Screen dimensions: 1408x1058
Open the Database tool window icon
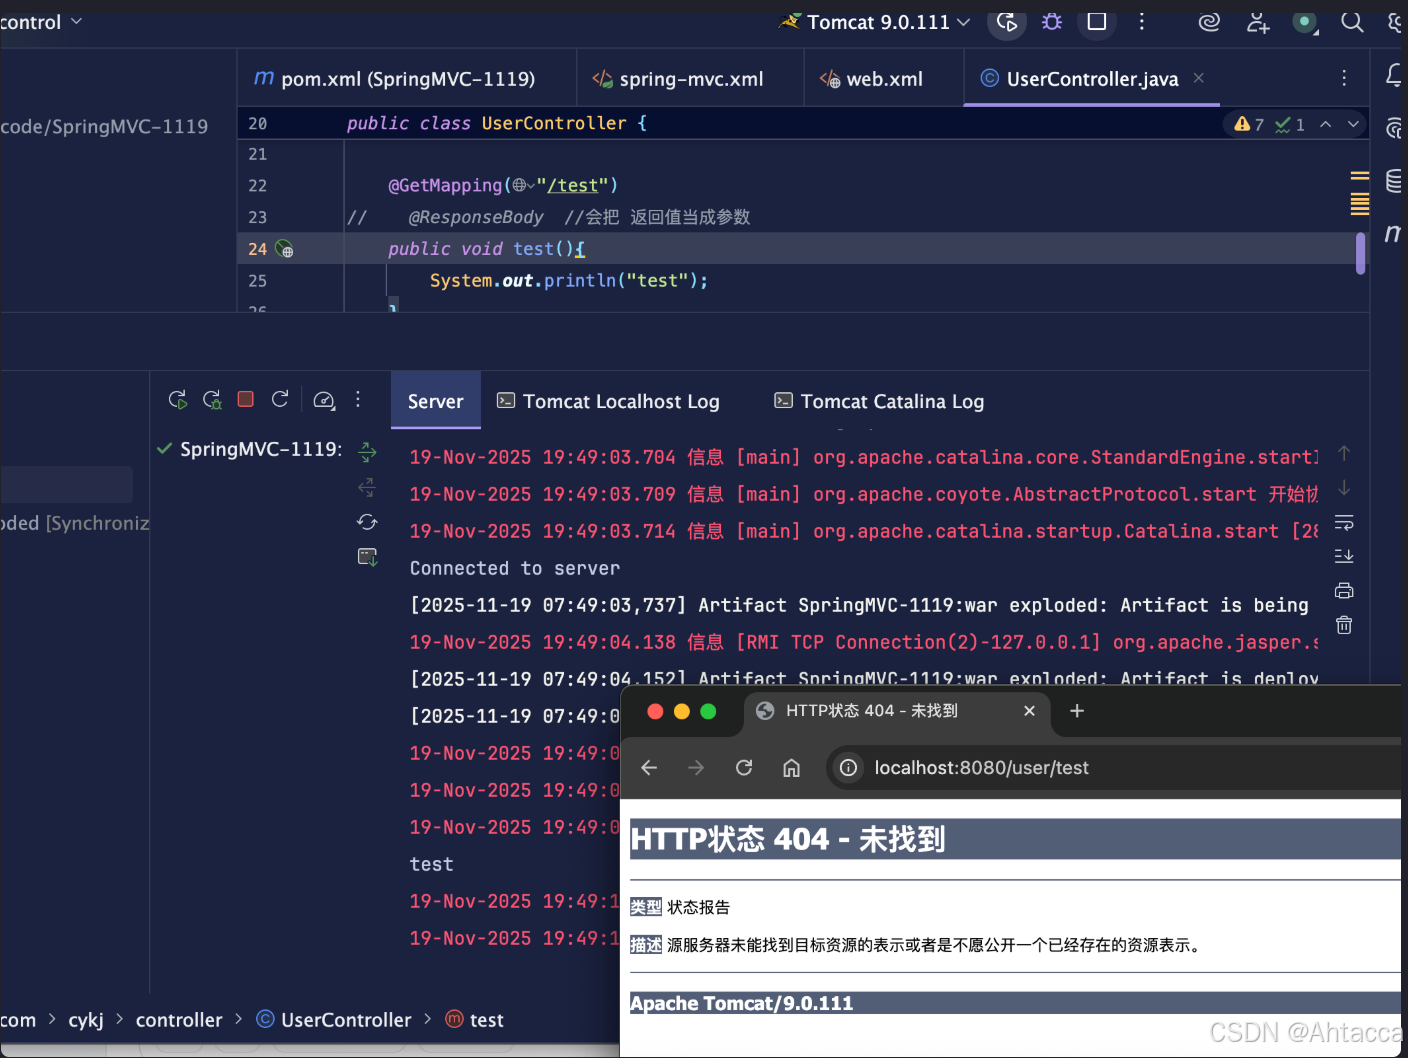pyautogui.click(x=1394, y=181)
